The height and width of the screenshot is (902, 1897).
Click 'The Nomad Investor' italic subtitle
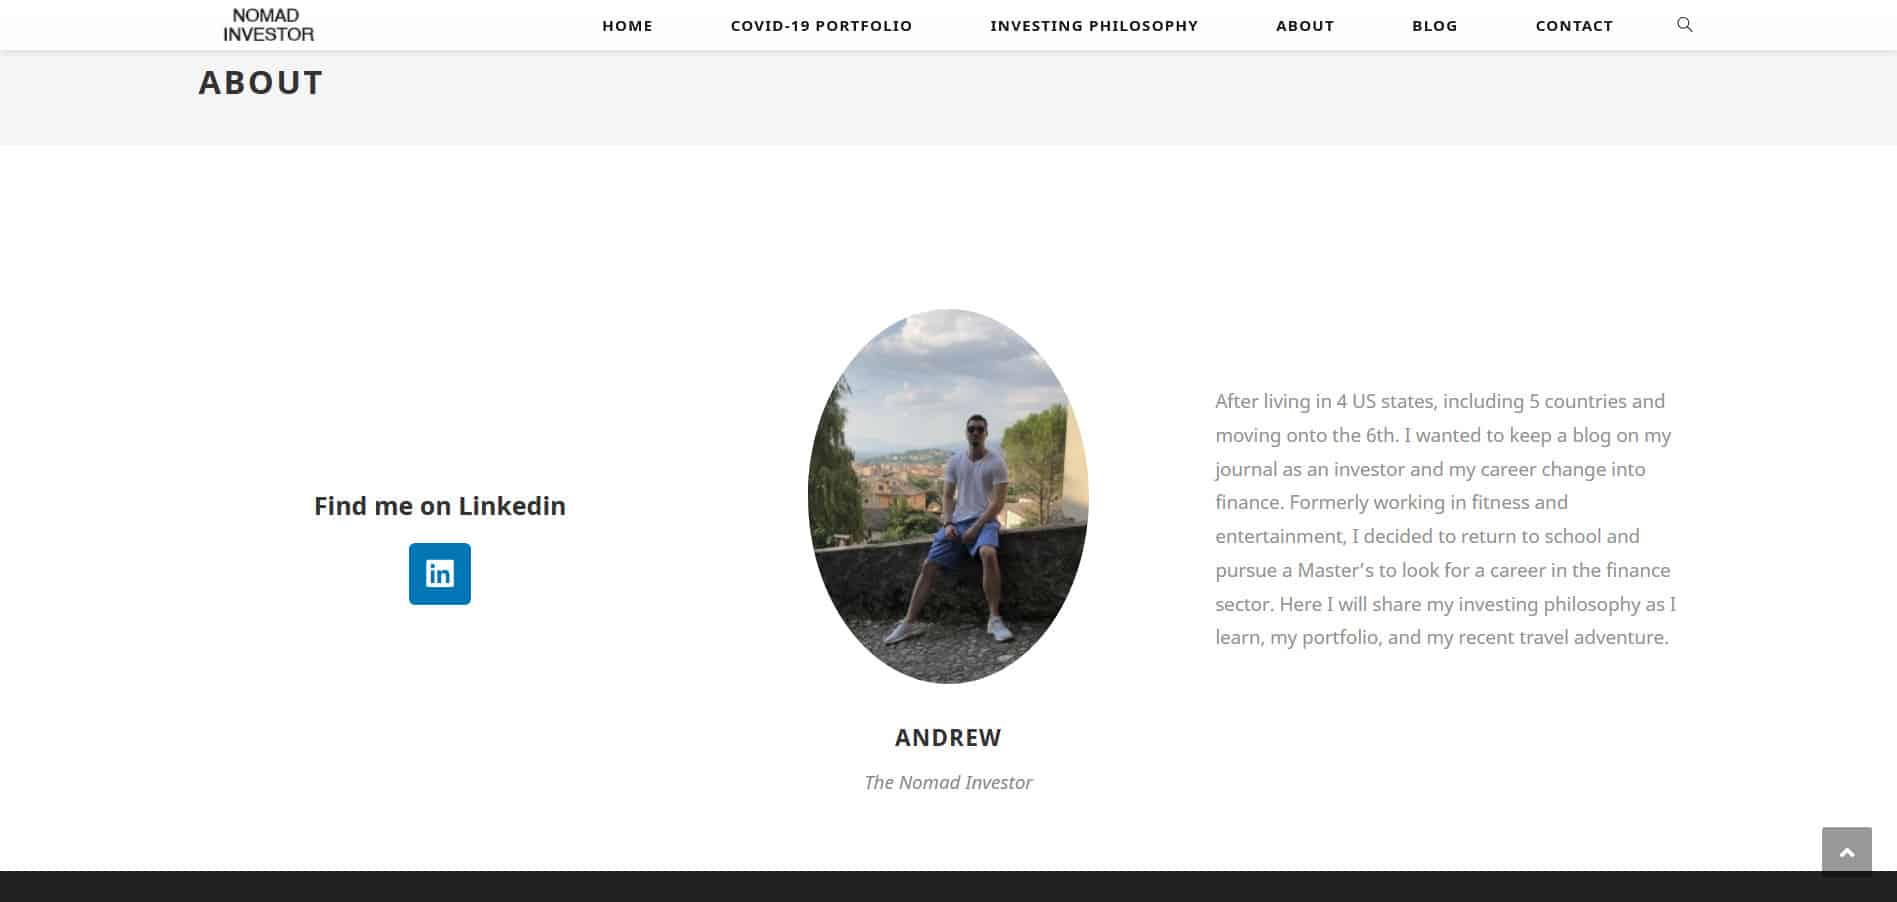(x=948, y=783)
